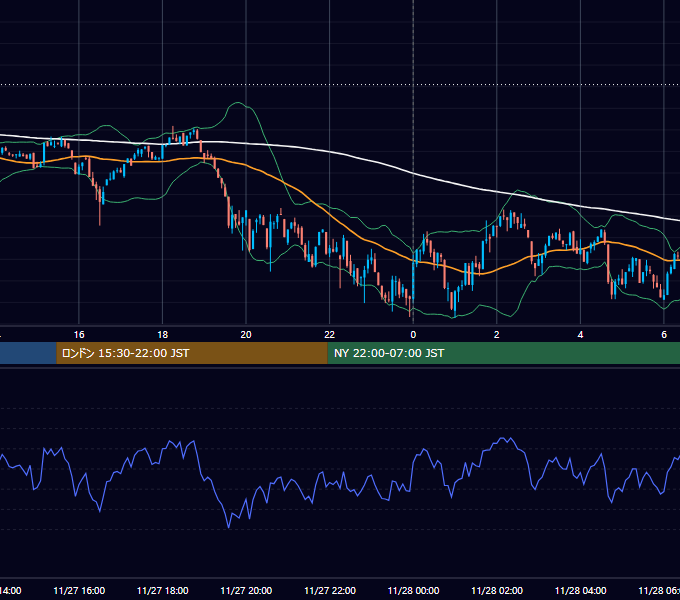Click the 11/28 04:00 label on bottom axis
680x600 pixels.
[x=581, y=590]
